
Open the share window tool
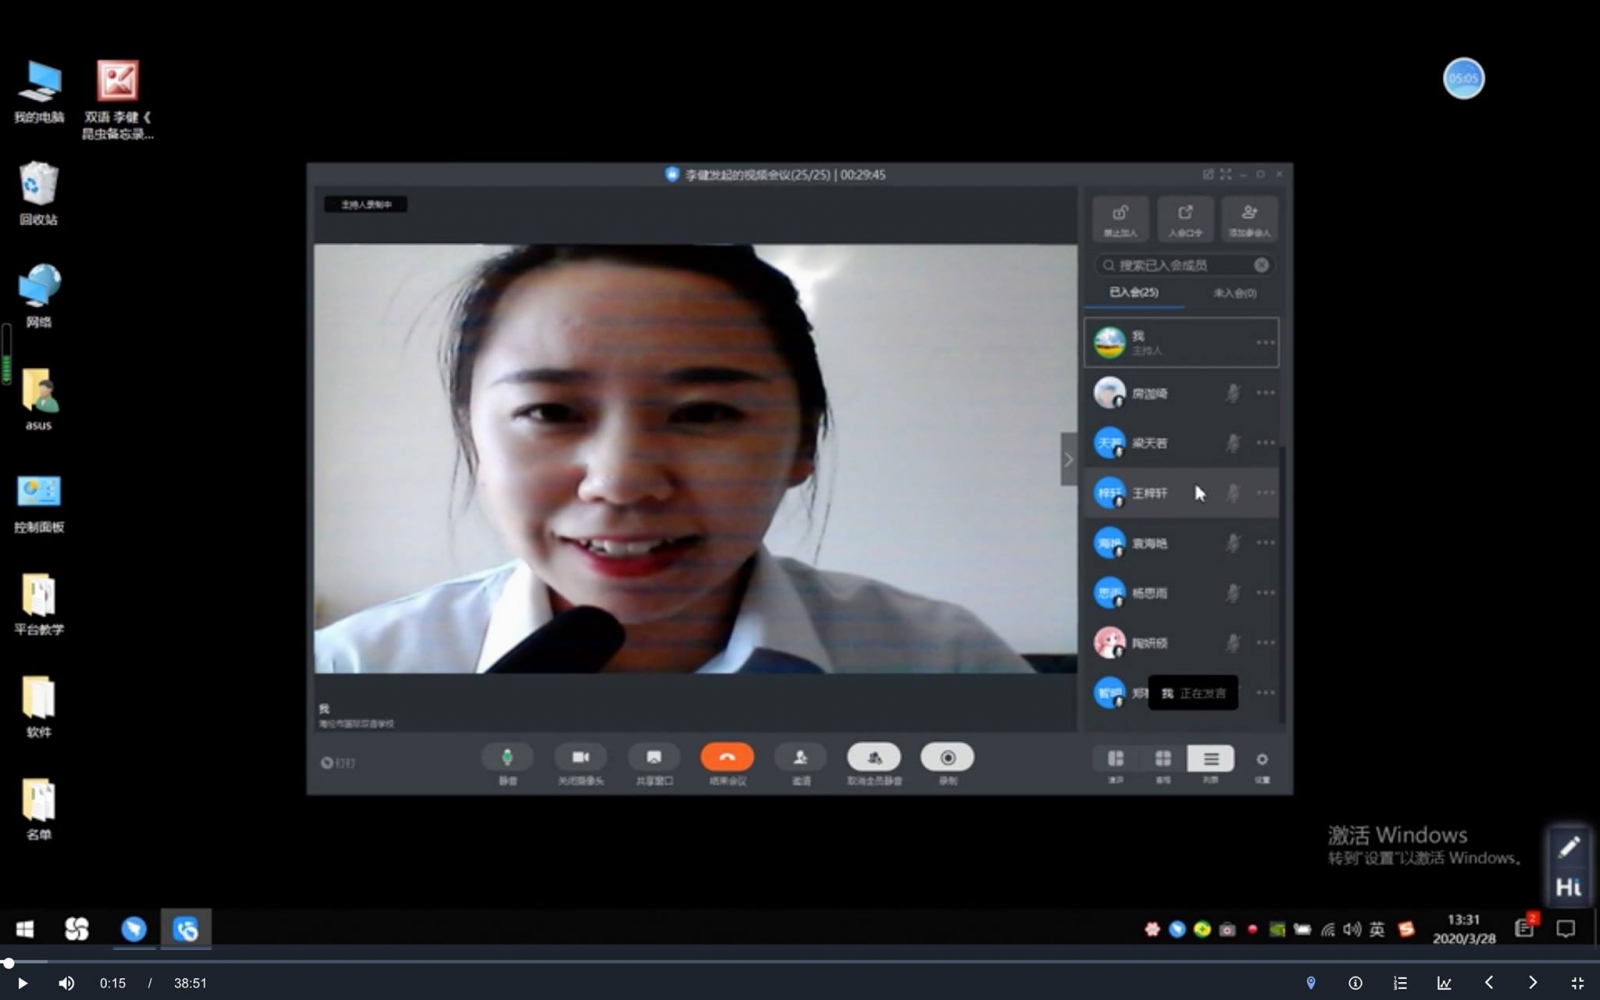[654, 758]
